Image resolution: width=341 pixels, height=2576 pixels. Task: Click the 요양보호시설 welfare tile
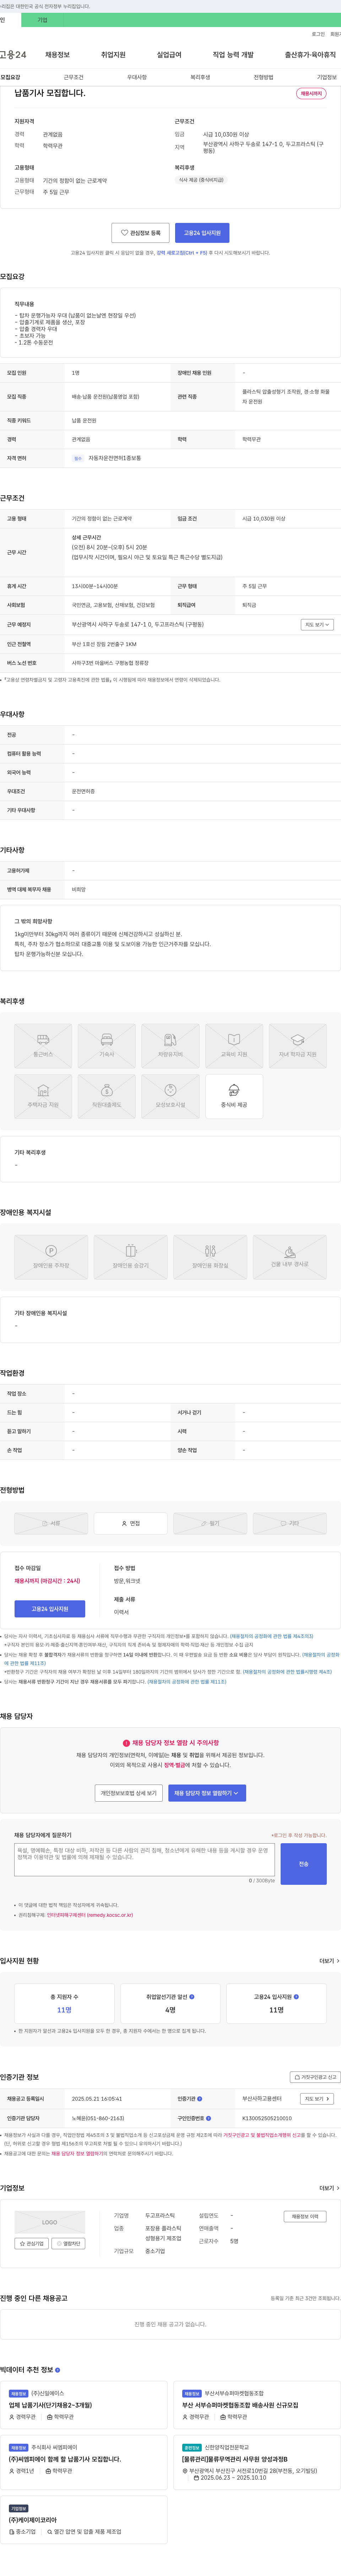[170, 1096]
